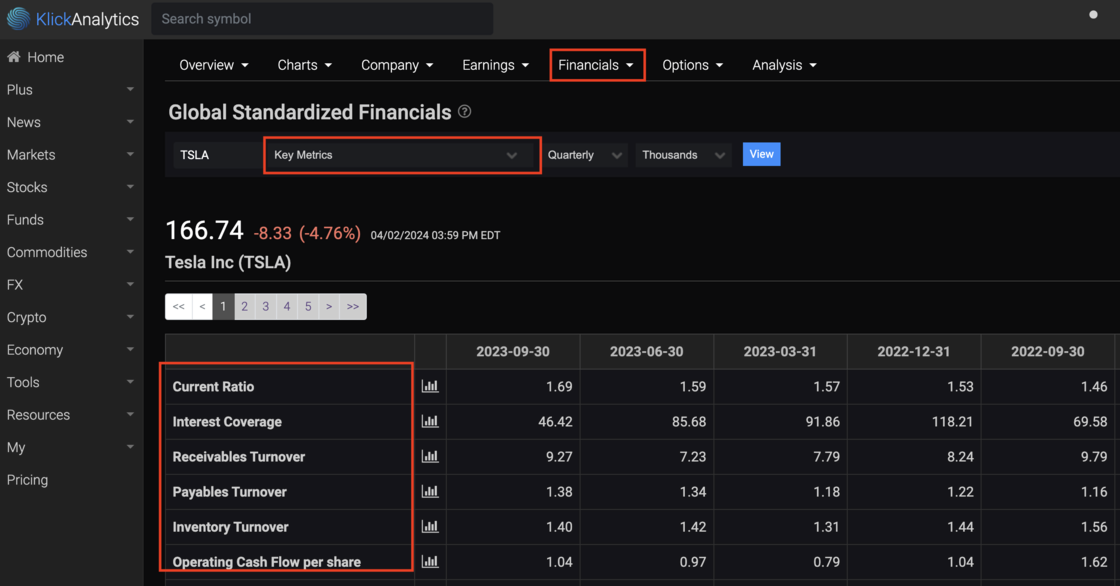Expand the Plus sidebar menu
This screenshot has width=1120, height=586.
point(70,89)
